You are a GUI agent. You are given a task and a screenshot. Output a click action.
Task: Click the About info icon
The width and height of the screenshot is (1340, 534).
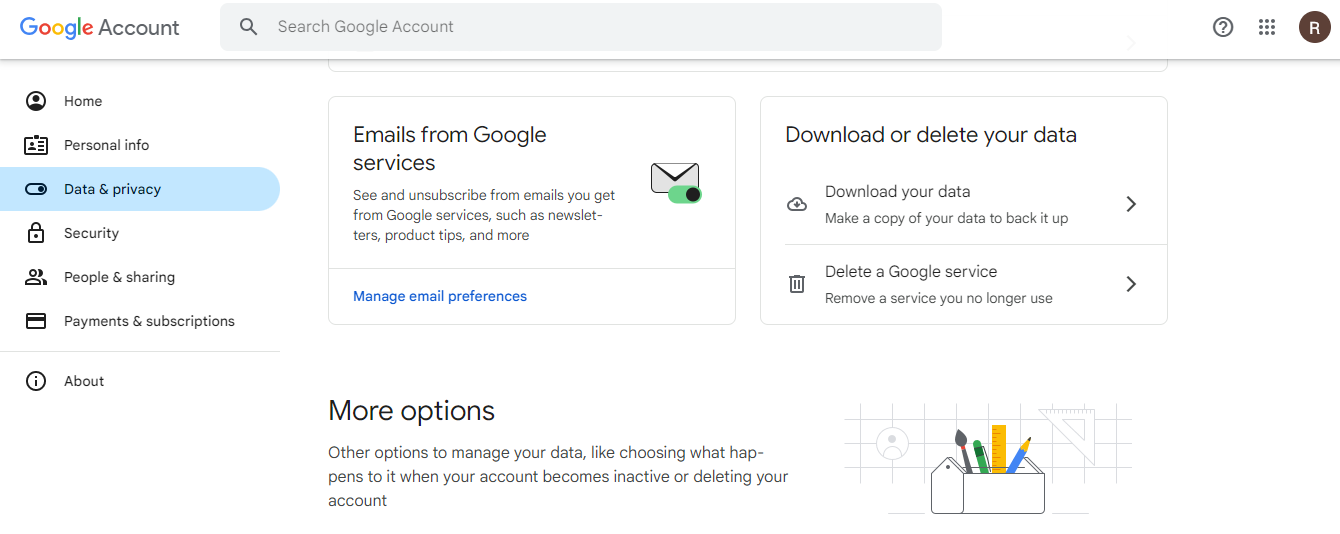(36, 381)
